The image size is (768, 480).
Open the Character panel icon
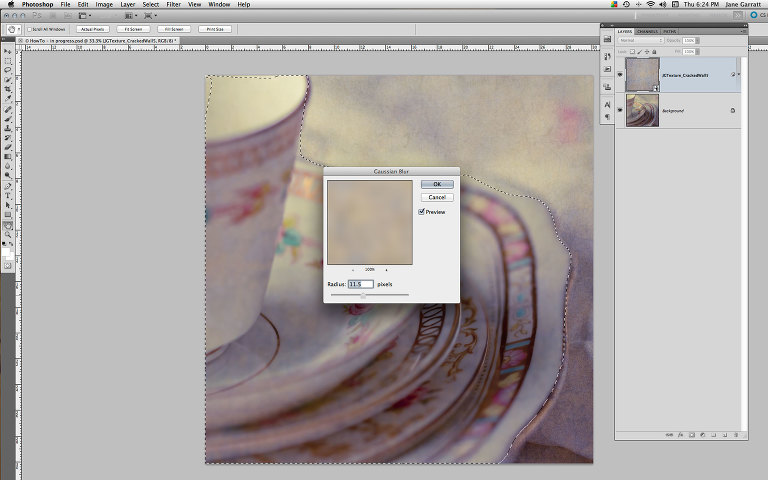(607, 104)
